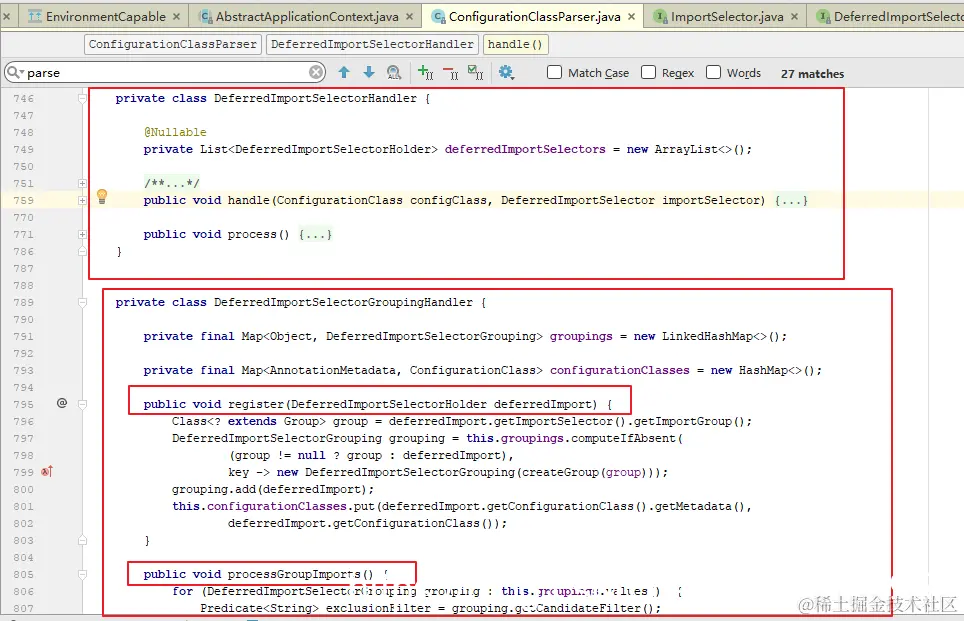Expand the {...} body of process method
The image size is (964, 621).
(315, 234)
